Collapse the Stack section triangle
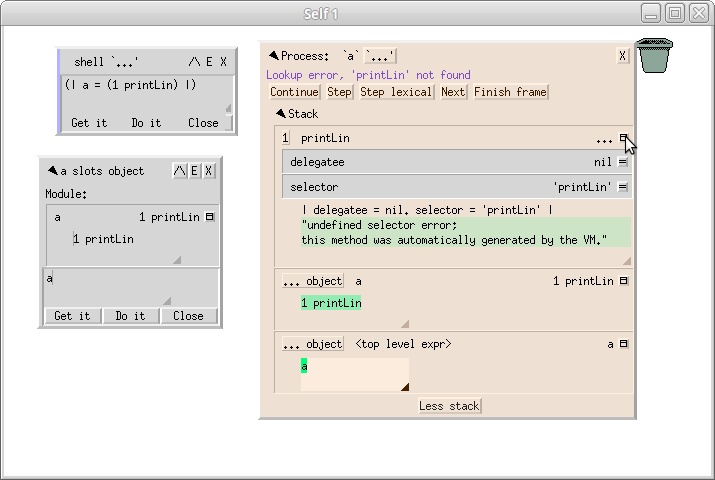715x480 pixels. (281, 114)
